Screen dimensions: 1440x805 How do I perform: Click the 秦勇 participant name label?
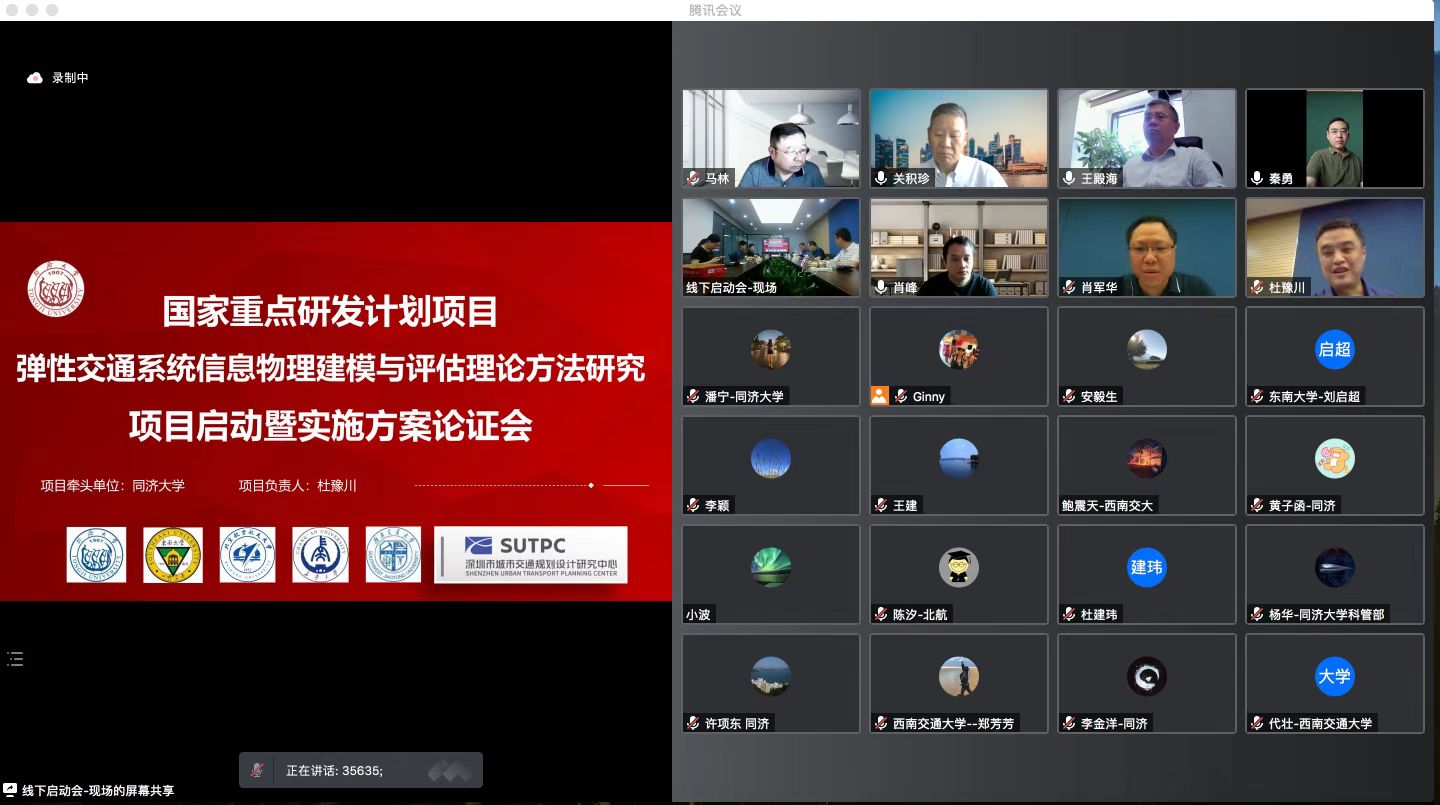point(1280,178)
